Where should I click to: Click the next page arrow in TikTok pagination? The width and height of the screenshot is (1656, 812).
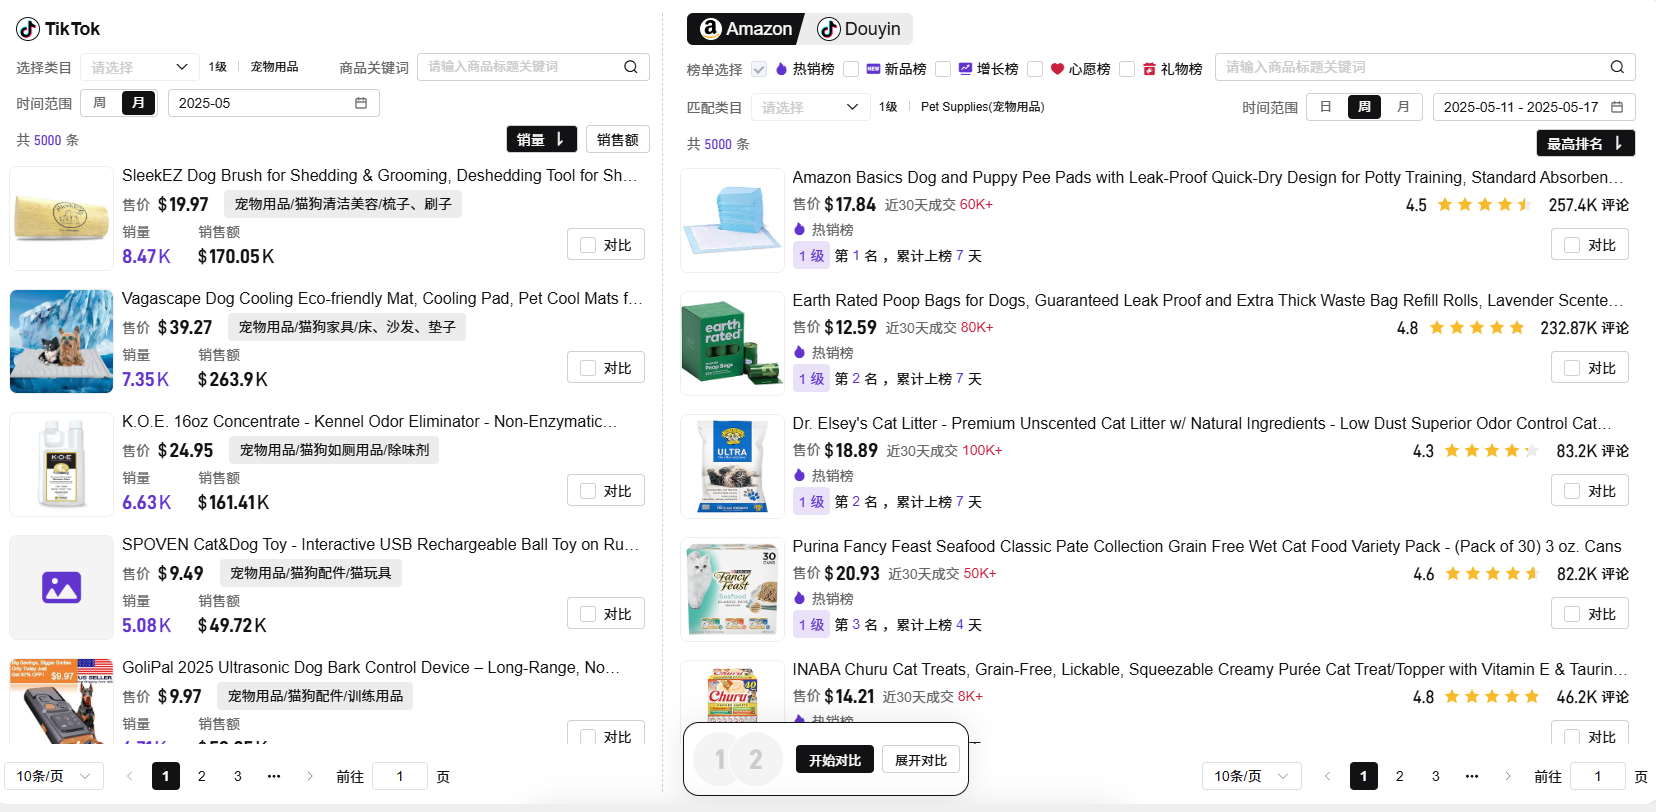point(310,776)
